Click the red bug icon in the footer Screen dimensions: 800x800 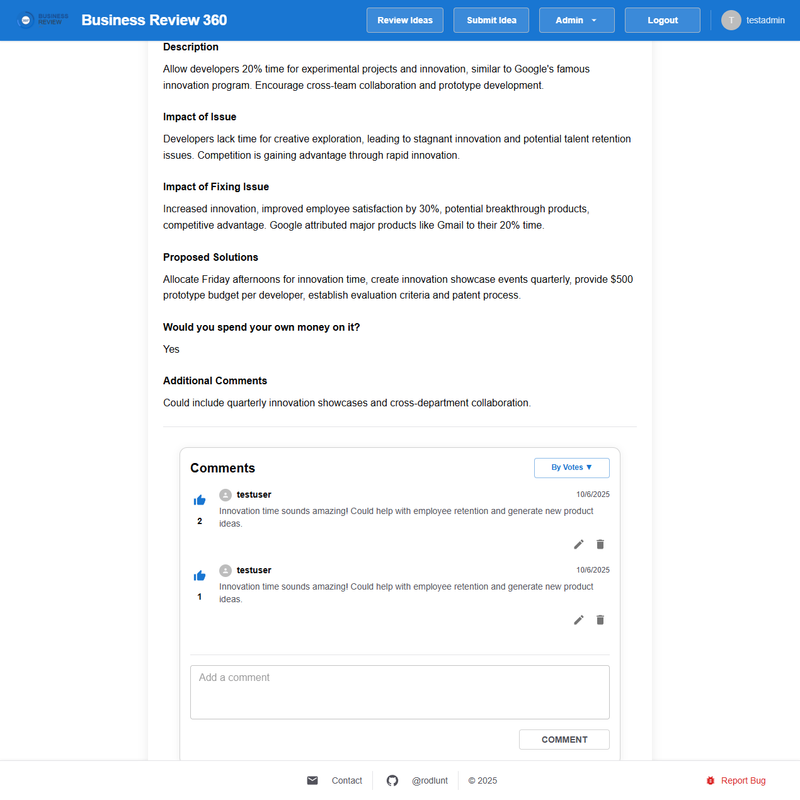[x=710, y=781]
